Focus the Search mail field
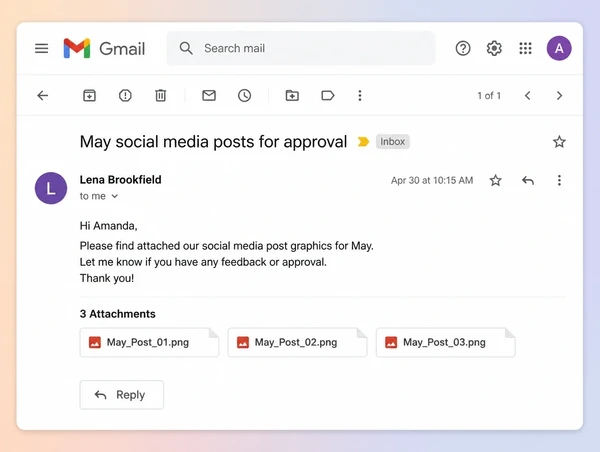 pos(301,48)
